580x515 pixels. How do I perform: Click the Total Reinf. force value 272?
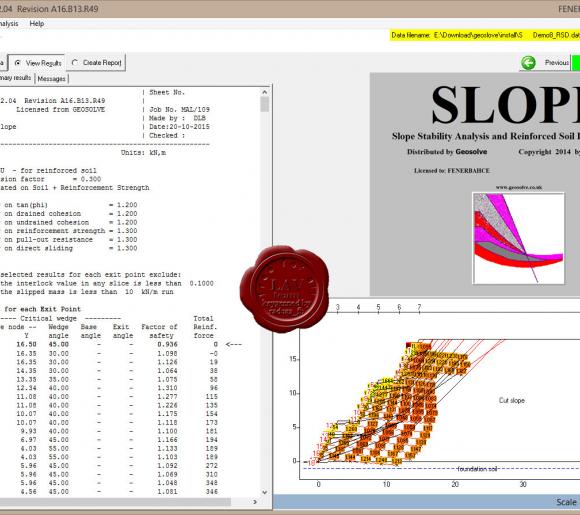pos(212,465)
